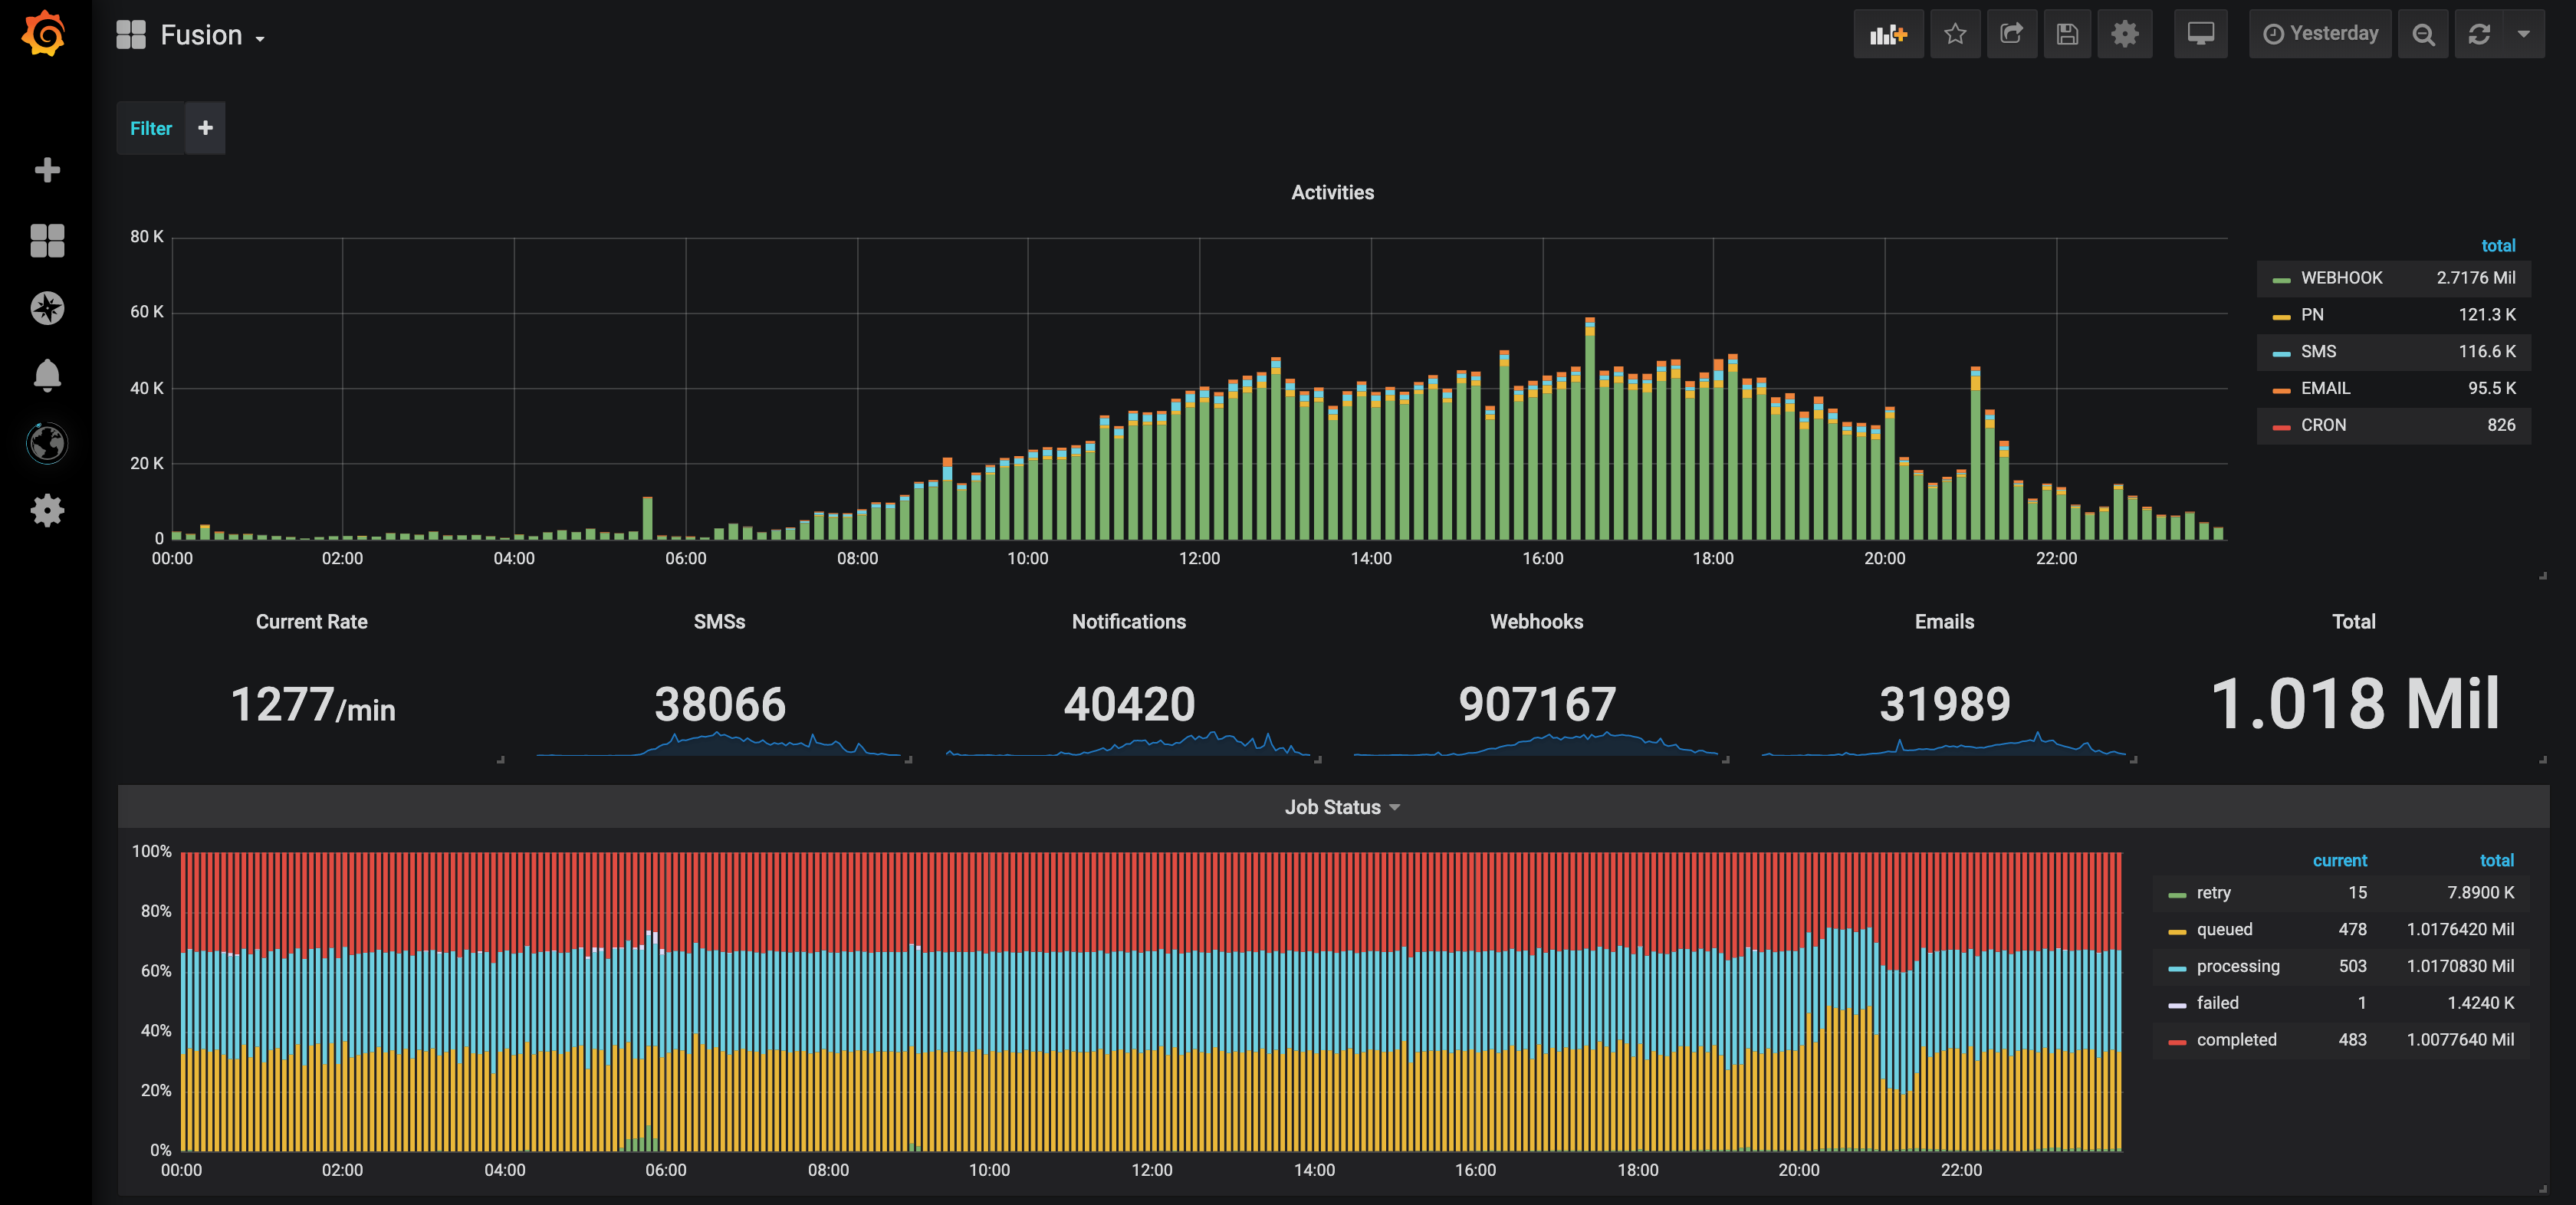Open the Dashboards grid icon in sidebar
The height and width of the screenshot is (1205, 2576).
click(x=47, y=240)
